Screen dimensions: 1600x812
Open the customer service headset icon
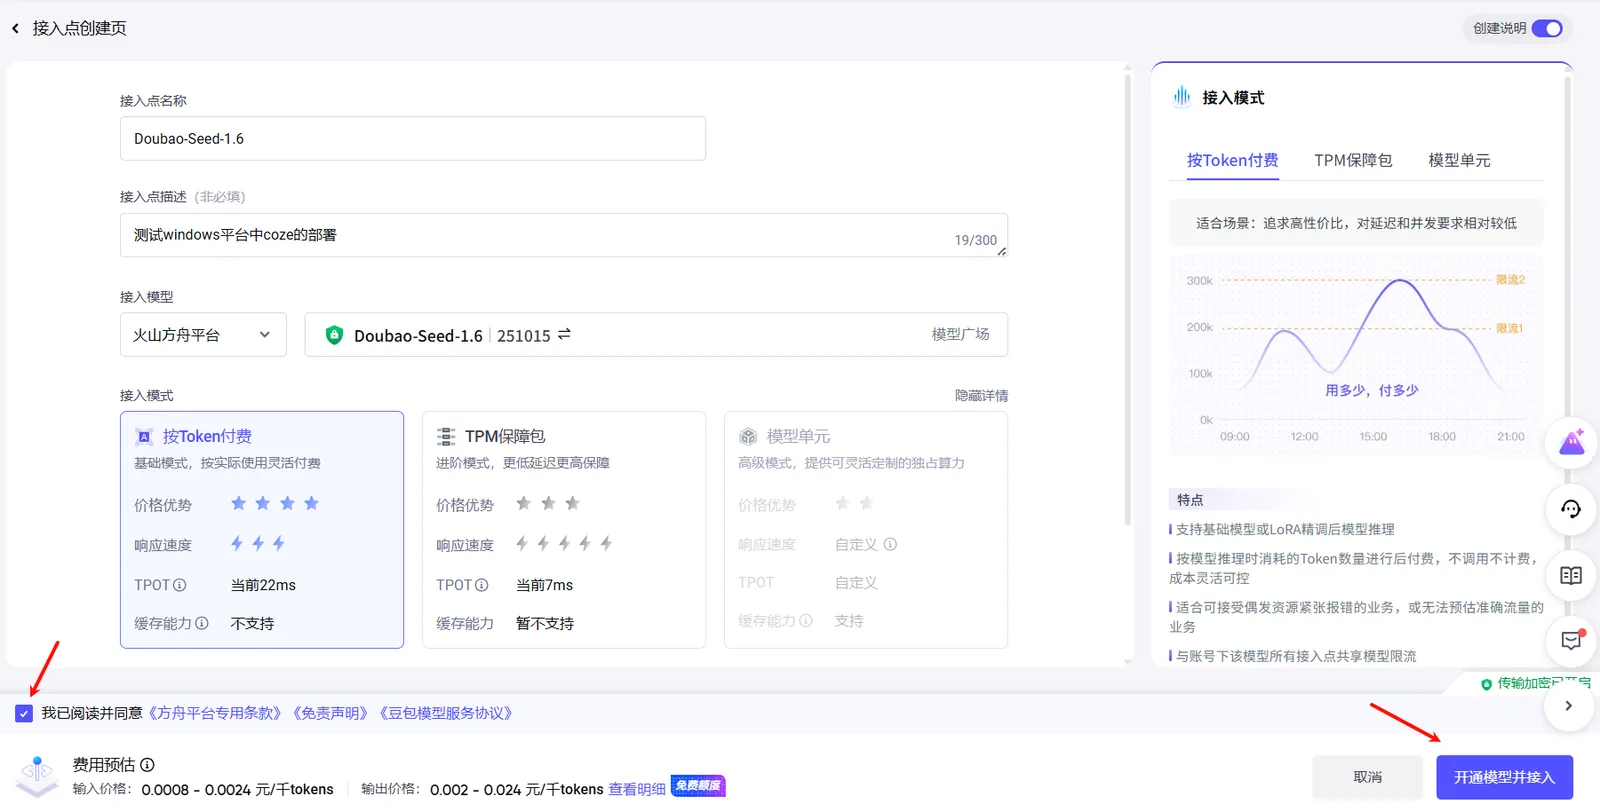pos(1571,509)
